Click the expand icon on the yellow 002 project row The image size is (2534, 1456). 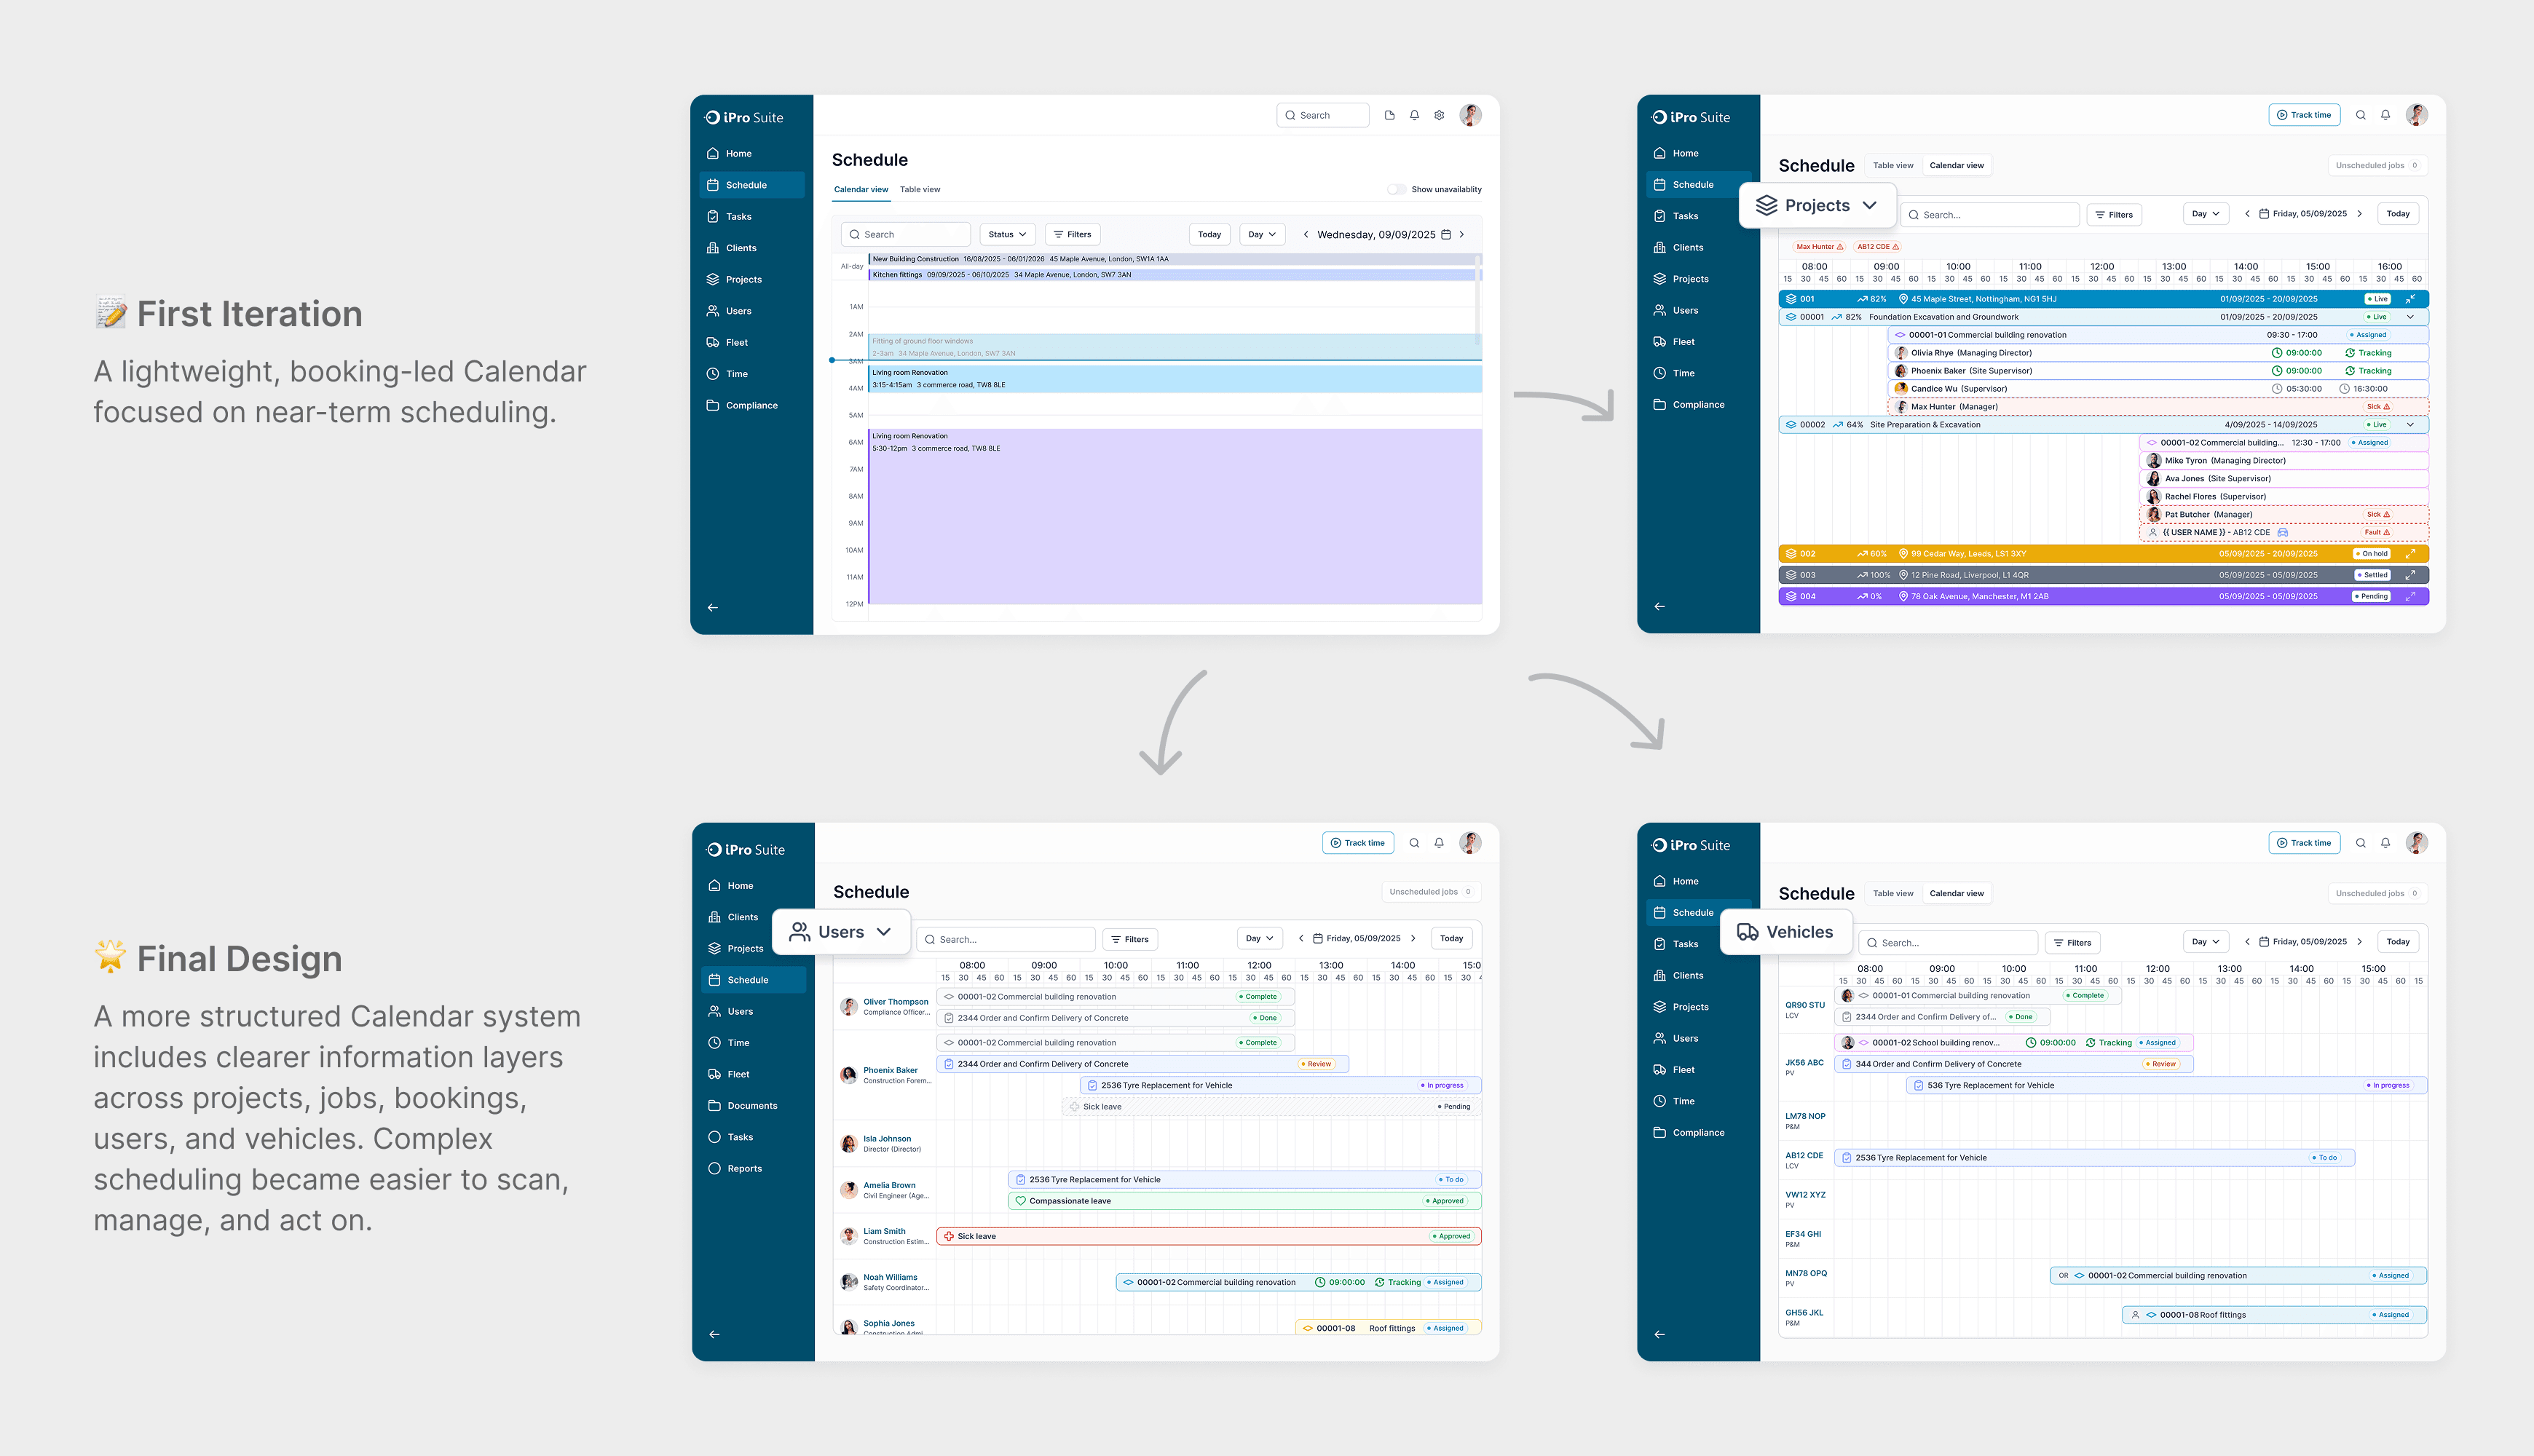tap(2410, 554)
